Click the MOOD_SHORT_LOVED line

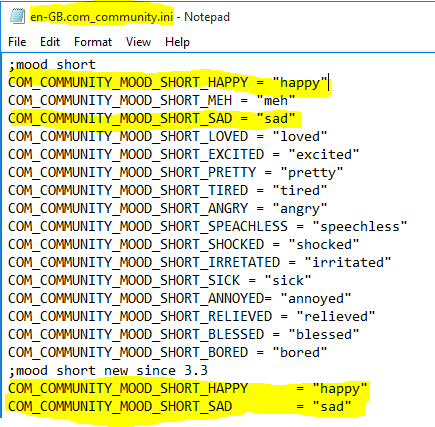[x=168, y=136]
